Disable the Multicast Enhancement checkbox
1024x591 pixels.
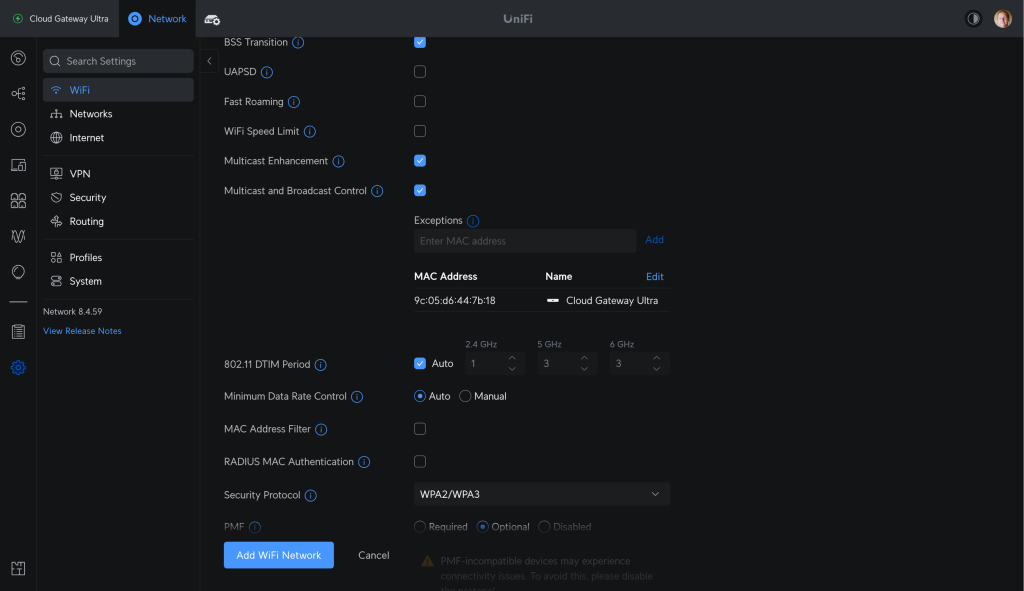point(419,160)
